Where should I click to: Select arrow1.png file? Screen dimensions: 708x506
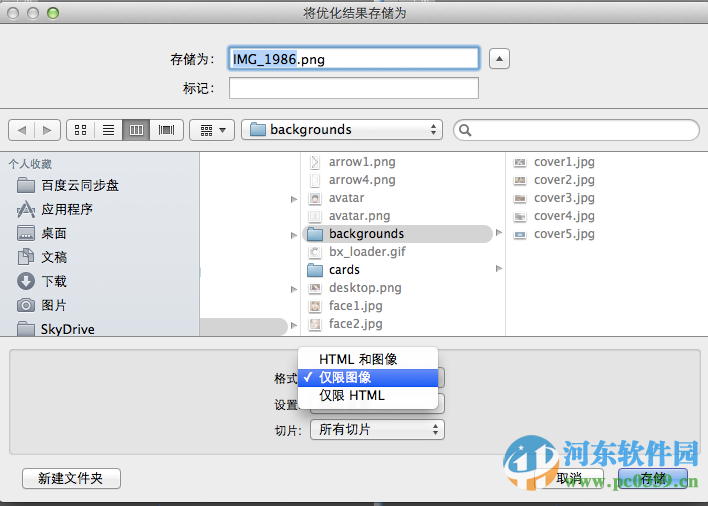point(352,162)
